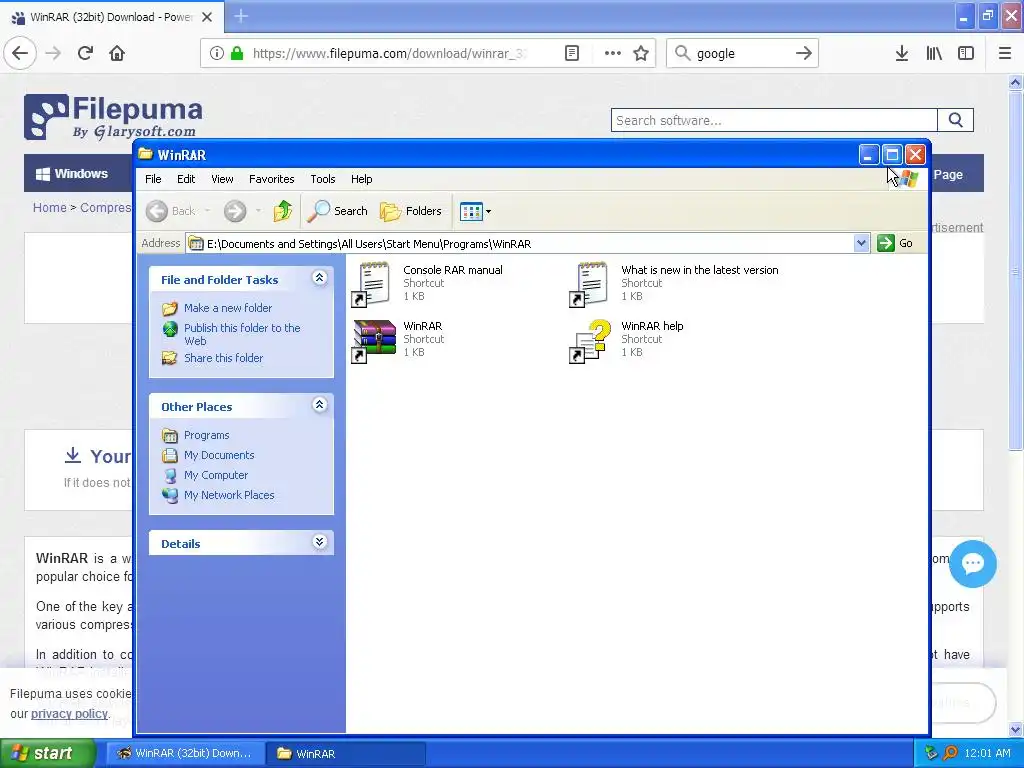Open the Console RAR manual shortcut icon
Image resolution: width=1024 pixels, height=768 pixels.
[x=372, y=284]
